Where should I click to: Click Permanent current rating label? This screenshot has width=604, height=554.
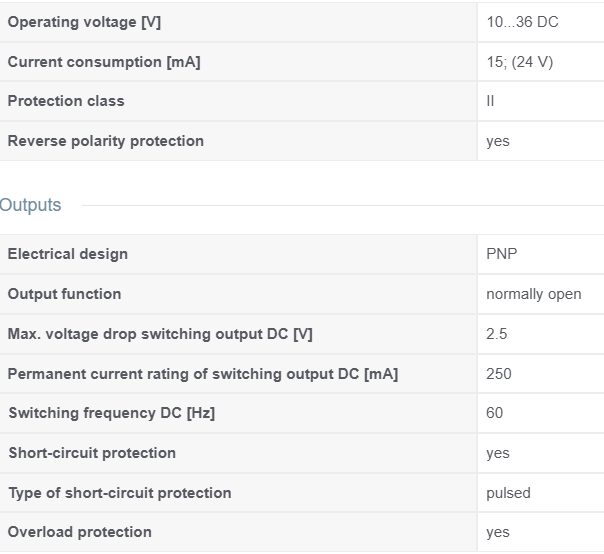[203, 374]
